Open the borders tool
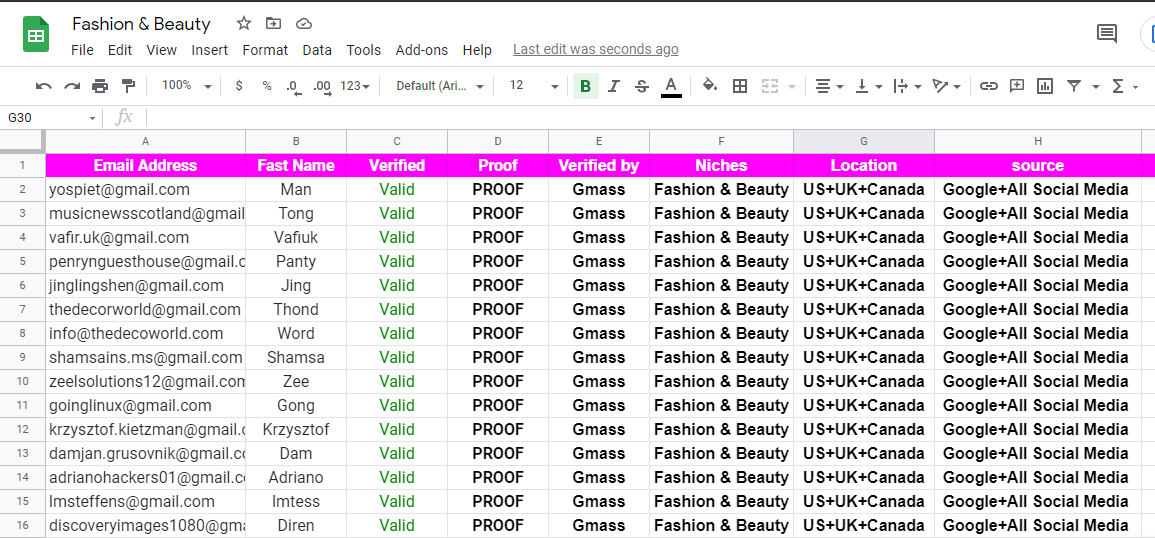Screen dimensions: 1155x538 [740, 86]
